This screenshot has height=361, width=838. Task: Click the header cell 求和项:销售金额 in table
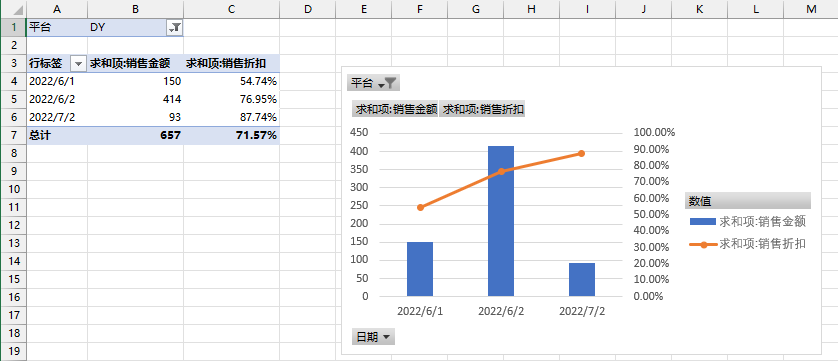coord(136,64)
